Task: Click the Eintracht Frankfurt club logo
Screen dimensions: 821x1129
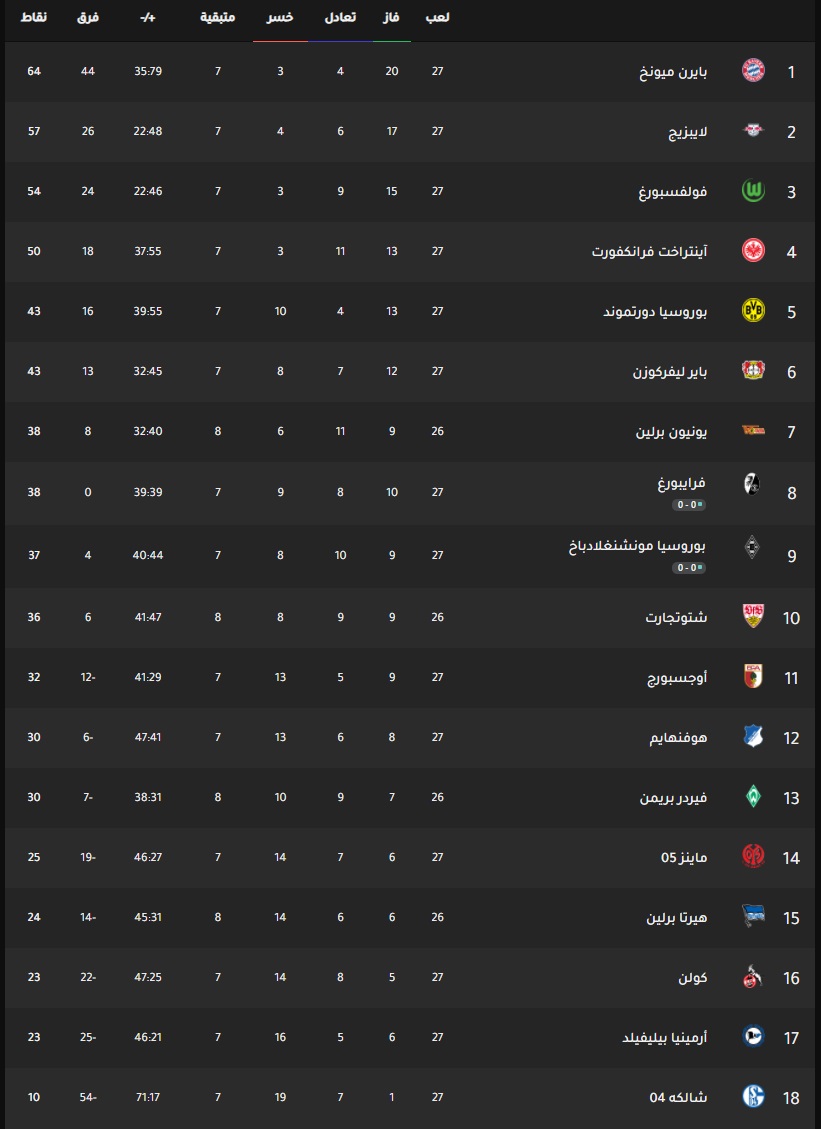Action: tap(753, 251)
